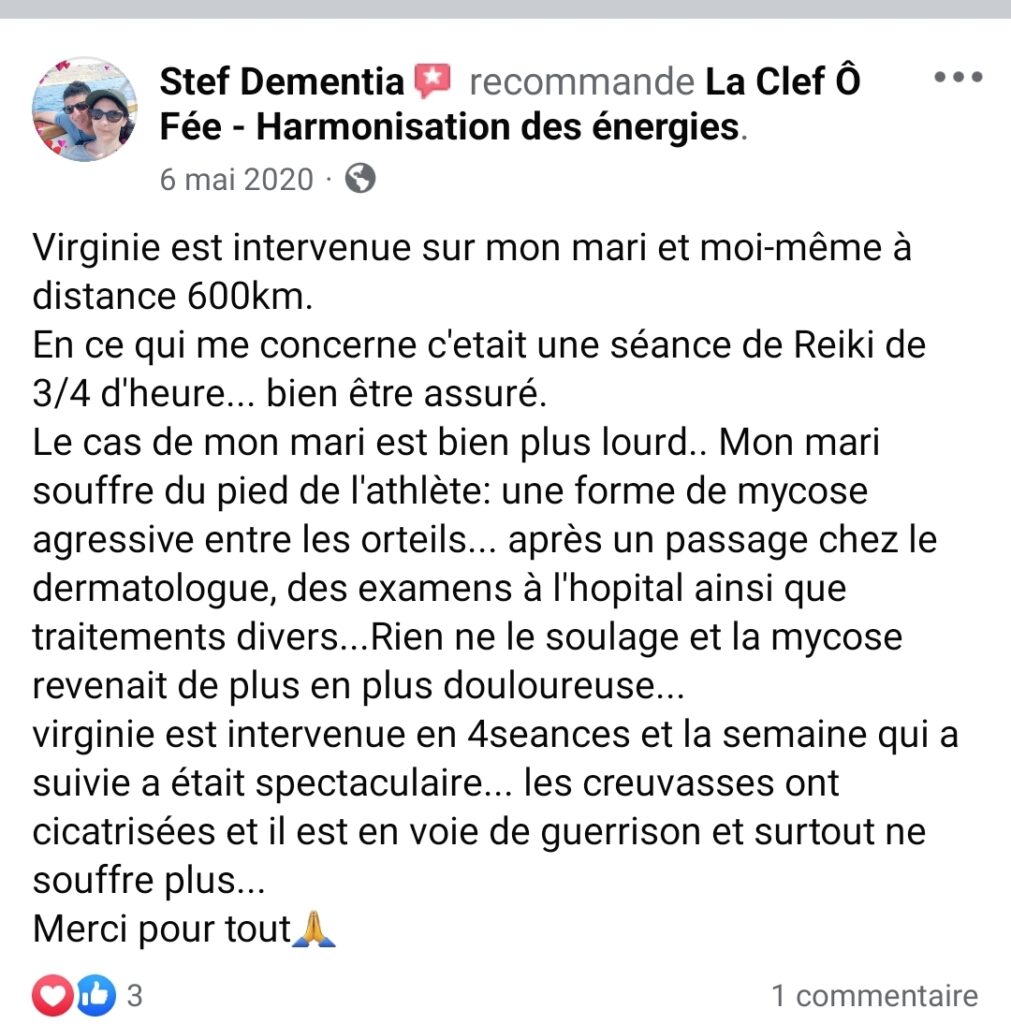
Task: Click the text 'distance 600km.'
Action: coord(173,296)
